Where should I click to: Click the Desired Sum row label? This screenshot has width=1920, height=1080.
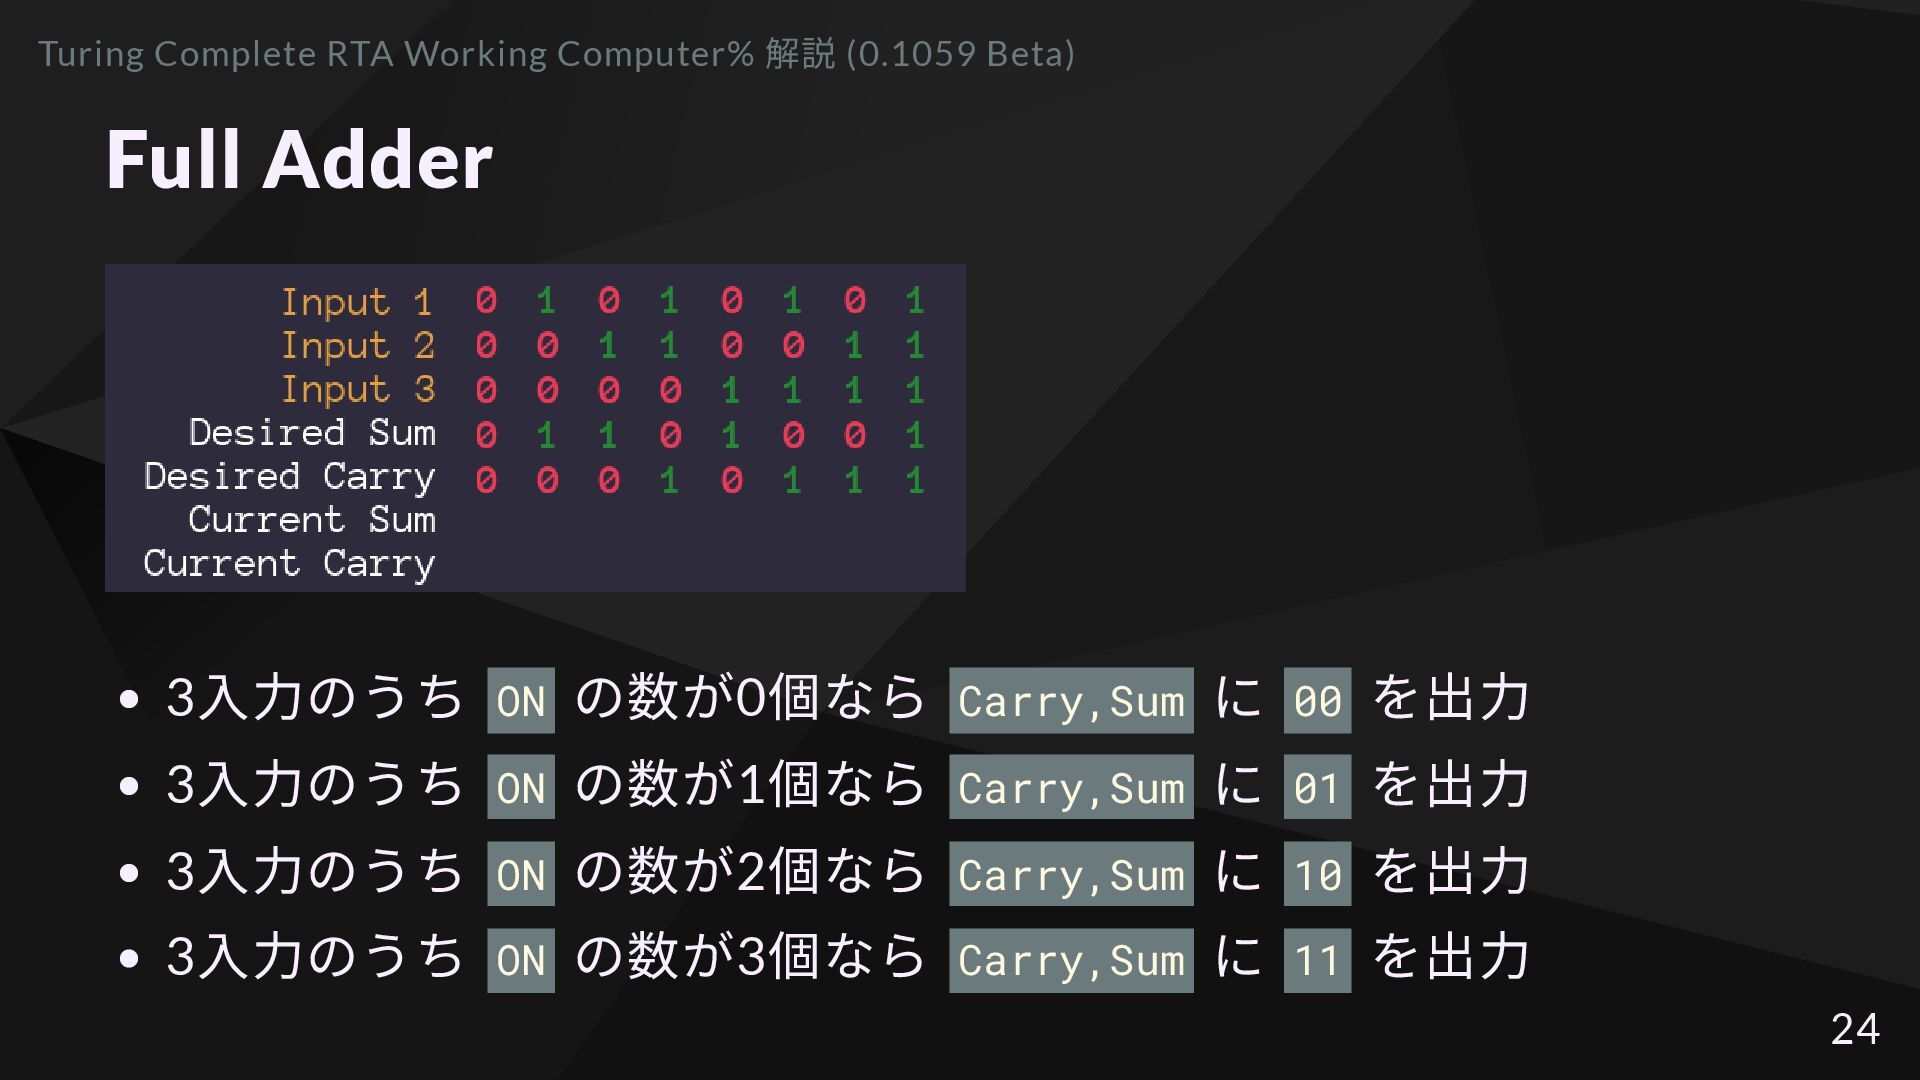[312, 433]
